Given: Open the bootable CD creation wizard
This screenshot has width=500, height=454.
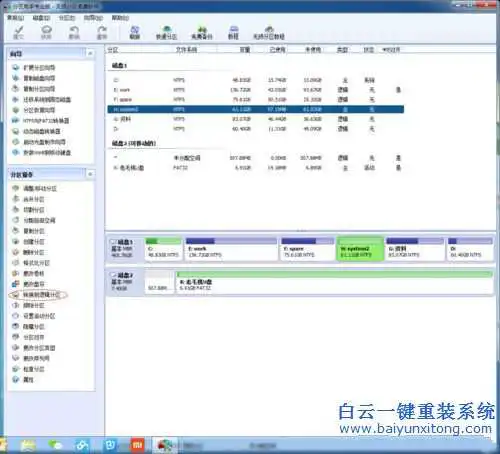Looking at the screenshot, I should tap(39, 142).
